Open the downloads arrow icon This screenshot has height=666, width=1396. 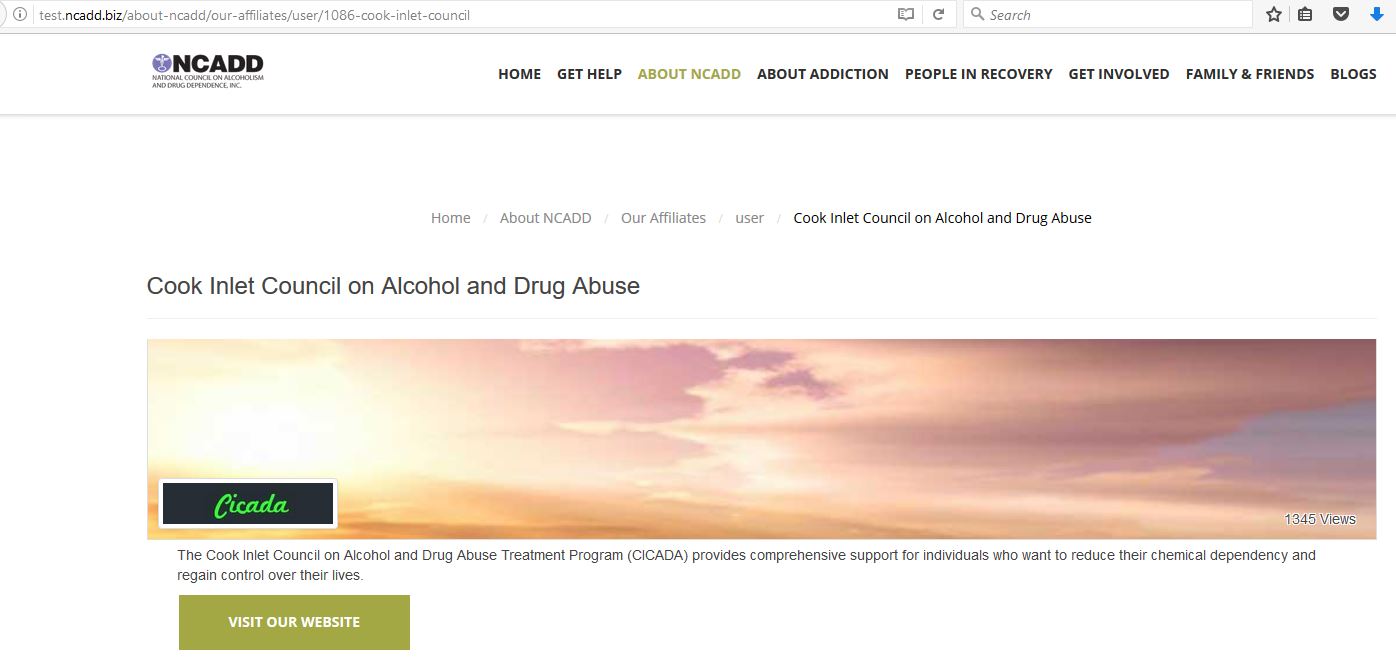pos(1377,15)
